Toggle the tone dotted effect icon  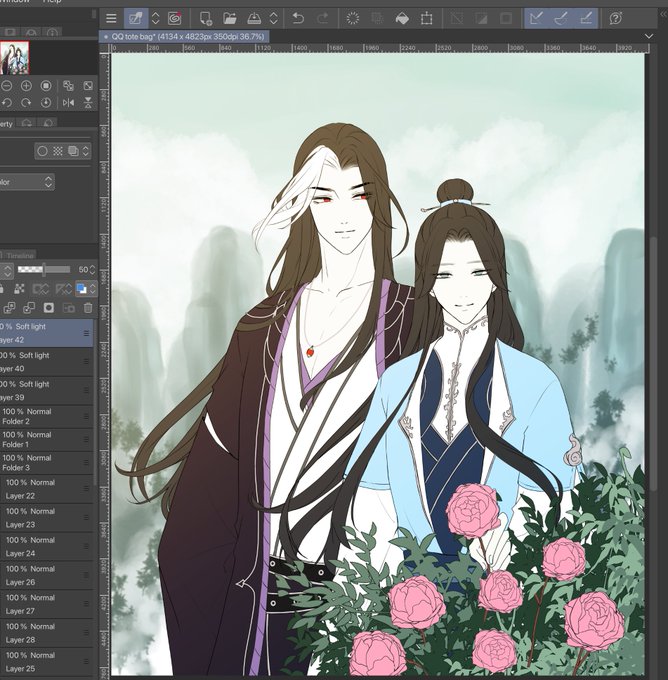pyautogui.click(x=58, y=151)
